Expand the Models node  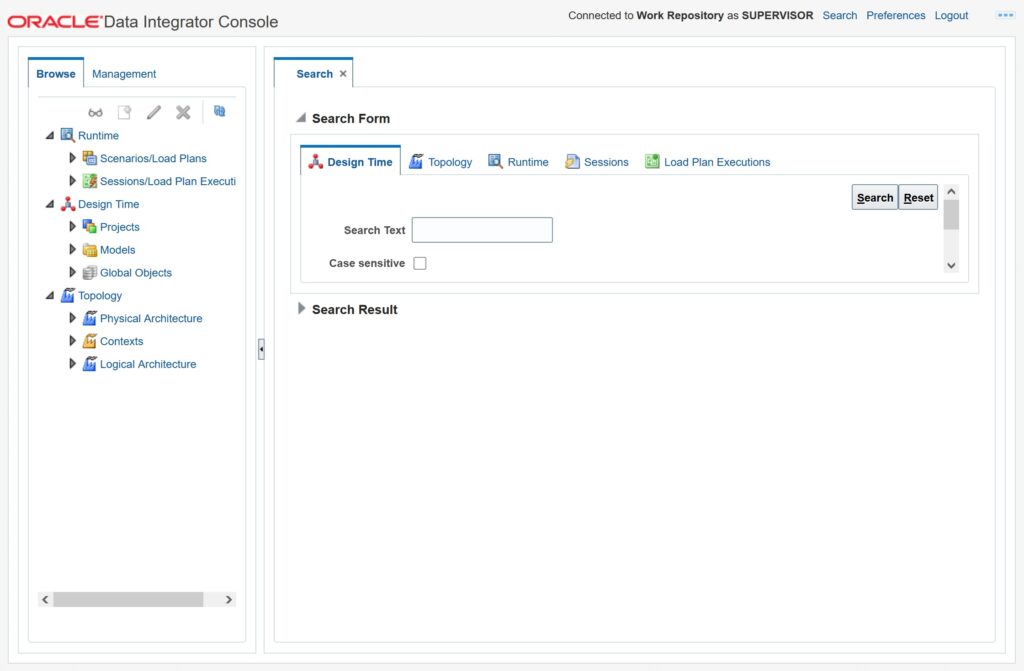click(x=72, y=249)
